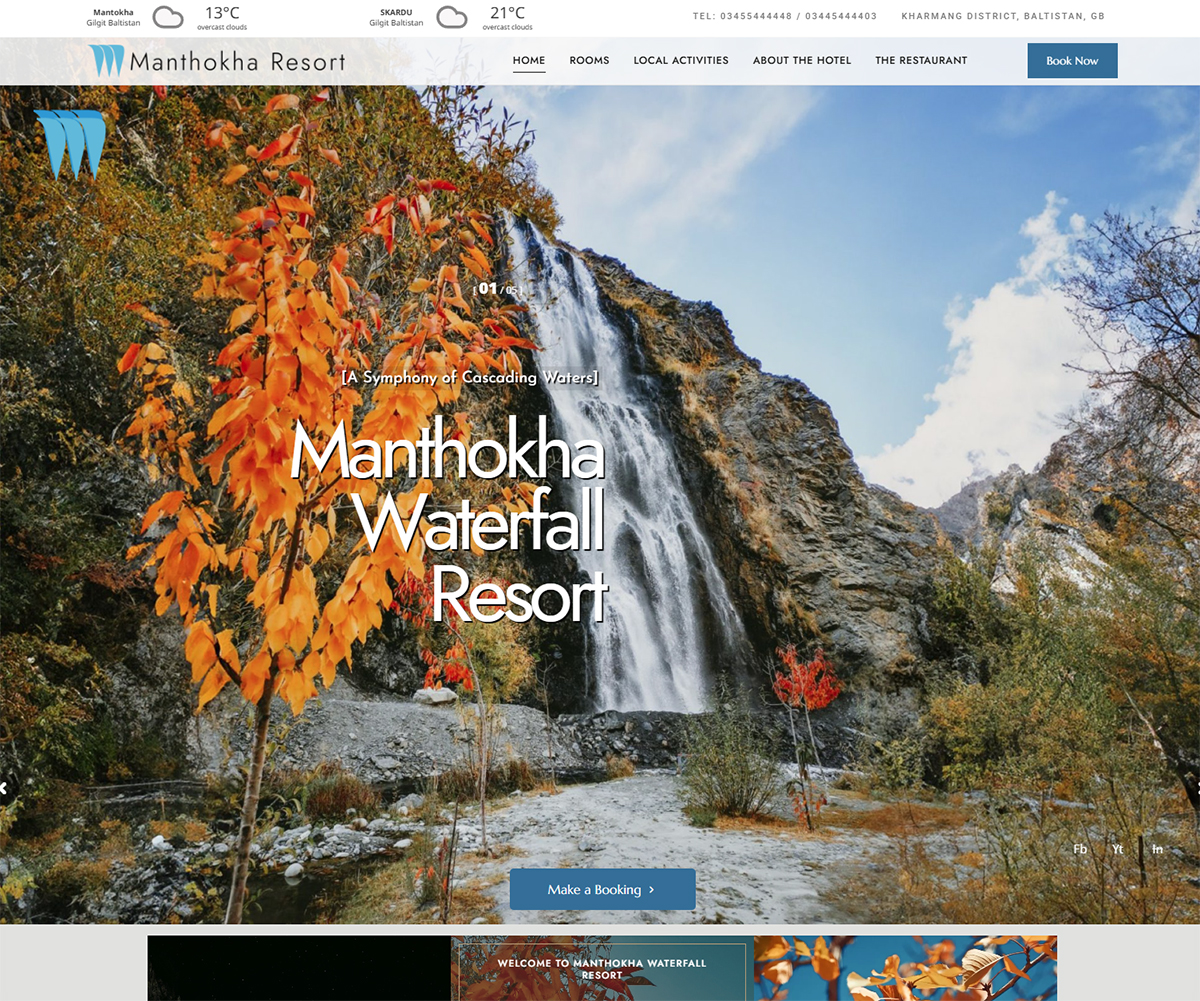This screenshot has height=1001, width=1200.
Task: Click the autumn leaves thumbnail image
Action: (905, 968)
